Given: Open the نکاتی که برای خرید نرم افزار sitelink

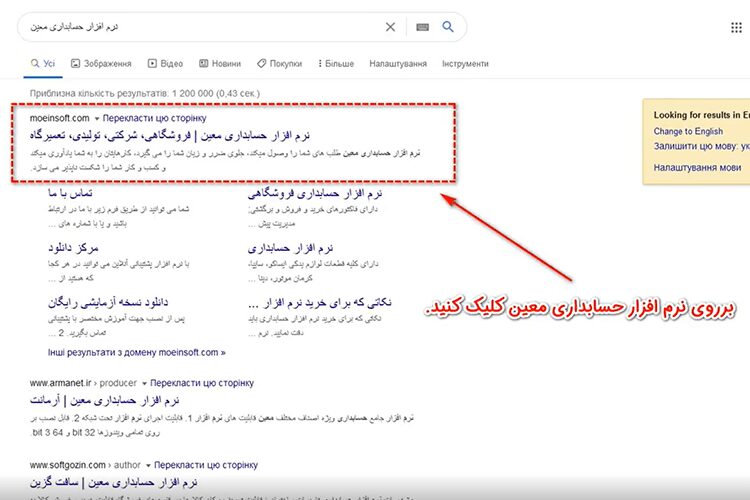Looking at the screenshot, I should pyautogui.click(x=320, y=302).
